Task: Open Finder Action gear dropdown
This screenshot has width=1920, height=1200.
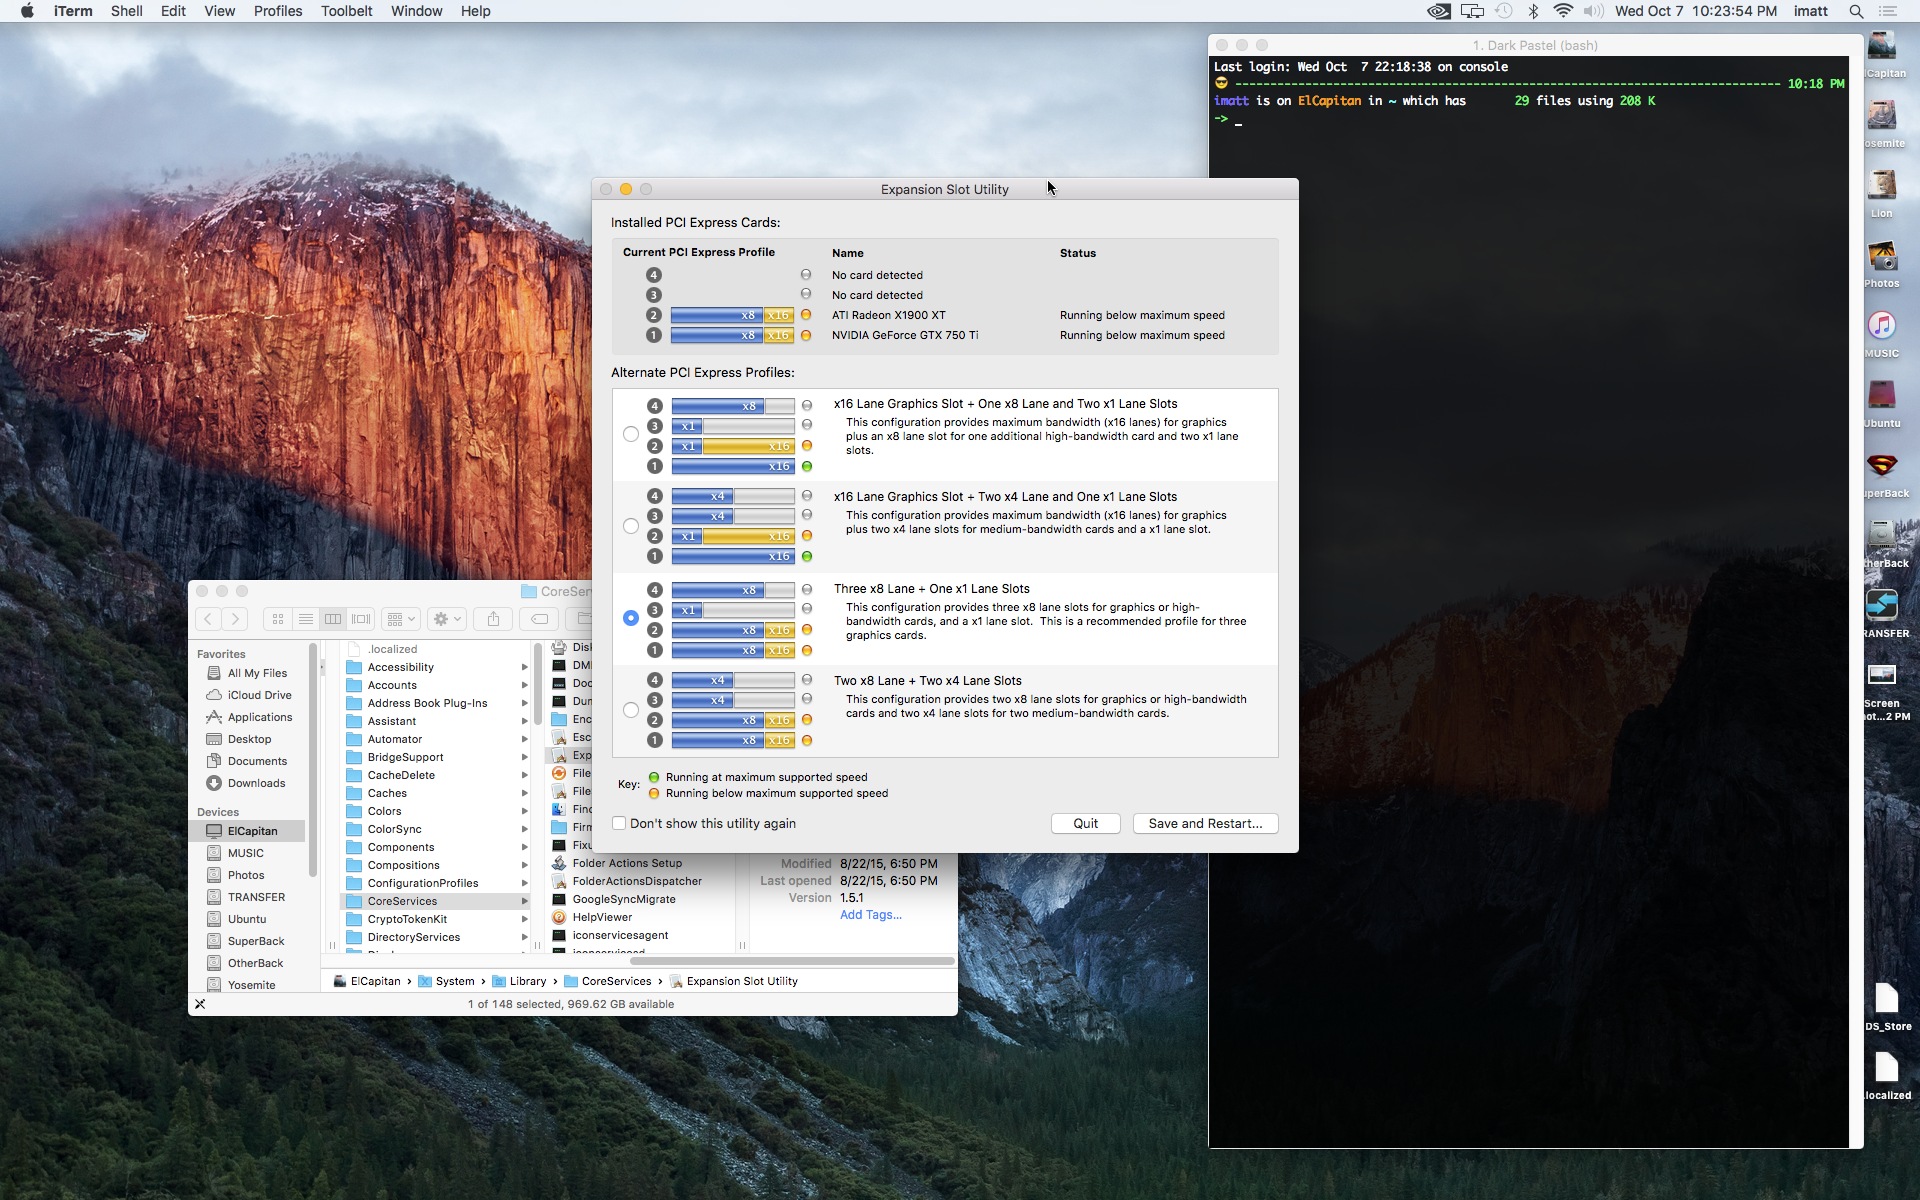Action: [x=446, y=619]
